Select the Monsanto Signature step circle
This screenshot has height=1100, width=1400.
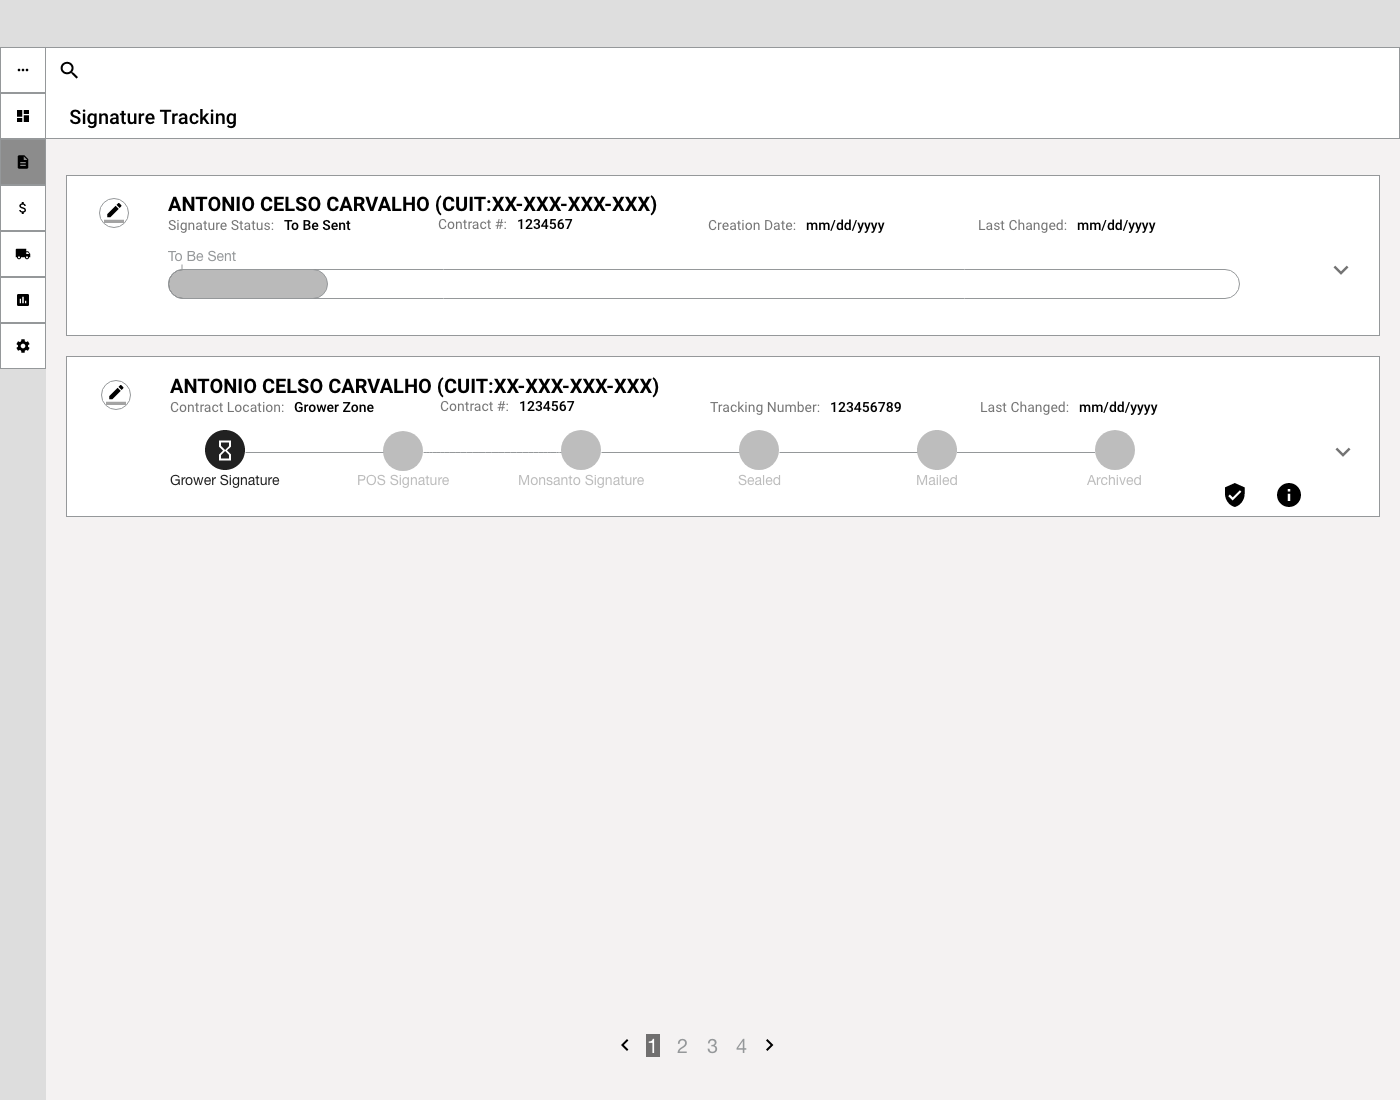(x=581, y=450)
